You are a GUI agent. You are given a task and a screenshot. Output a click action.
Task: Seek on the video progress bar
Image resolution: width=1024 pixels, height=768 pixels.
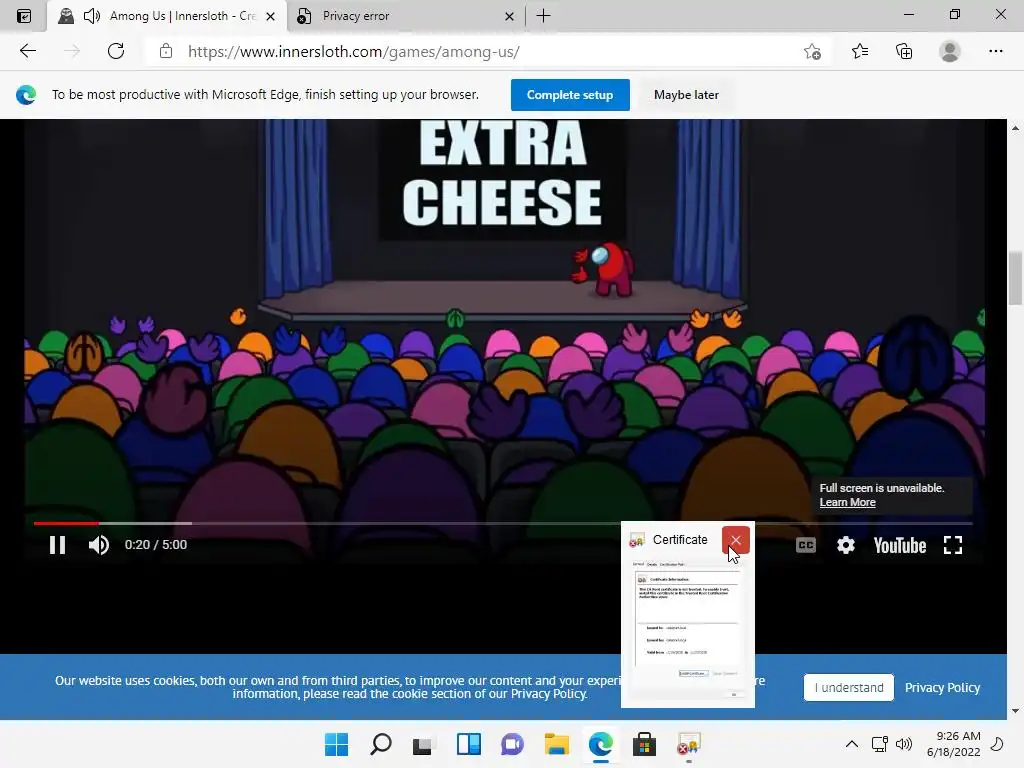point(503,523)
